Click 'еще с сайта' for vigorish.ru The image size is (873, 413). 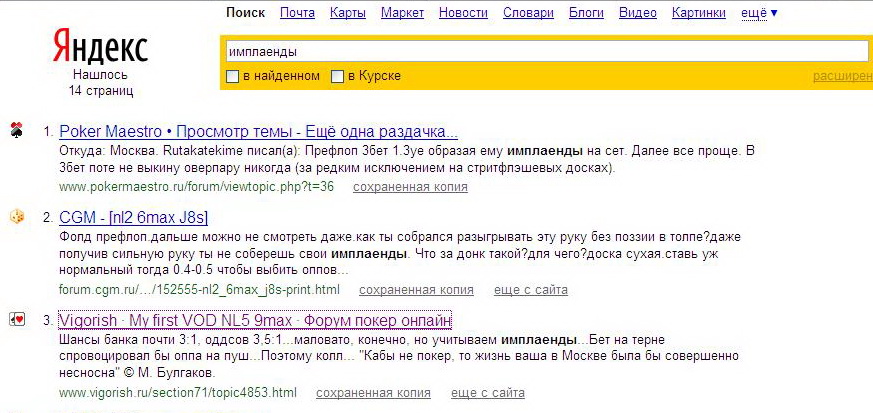(488, 393)
